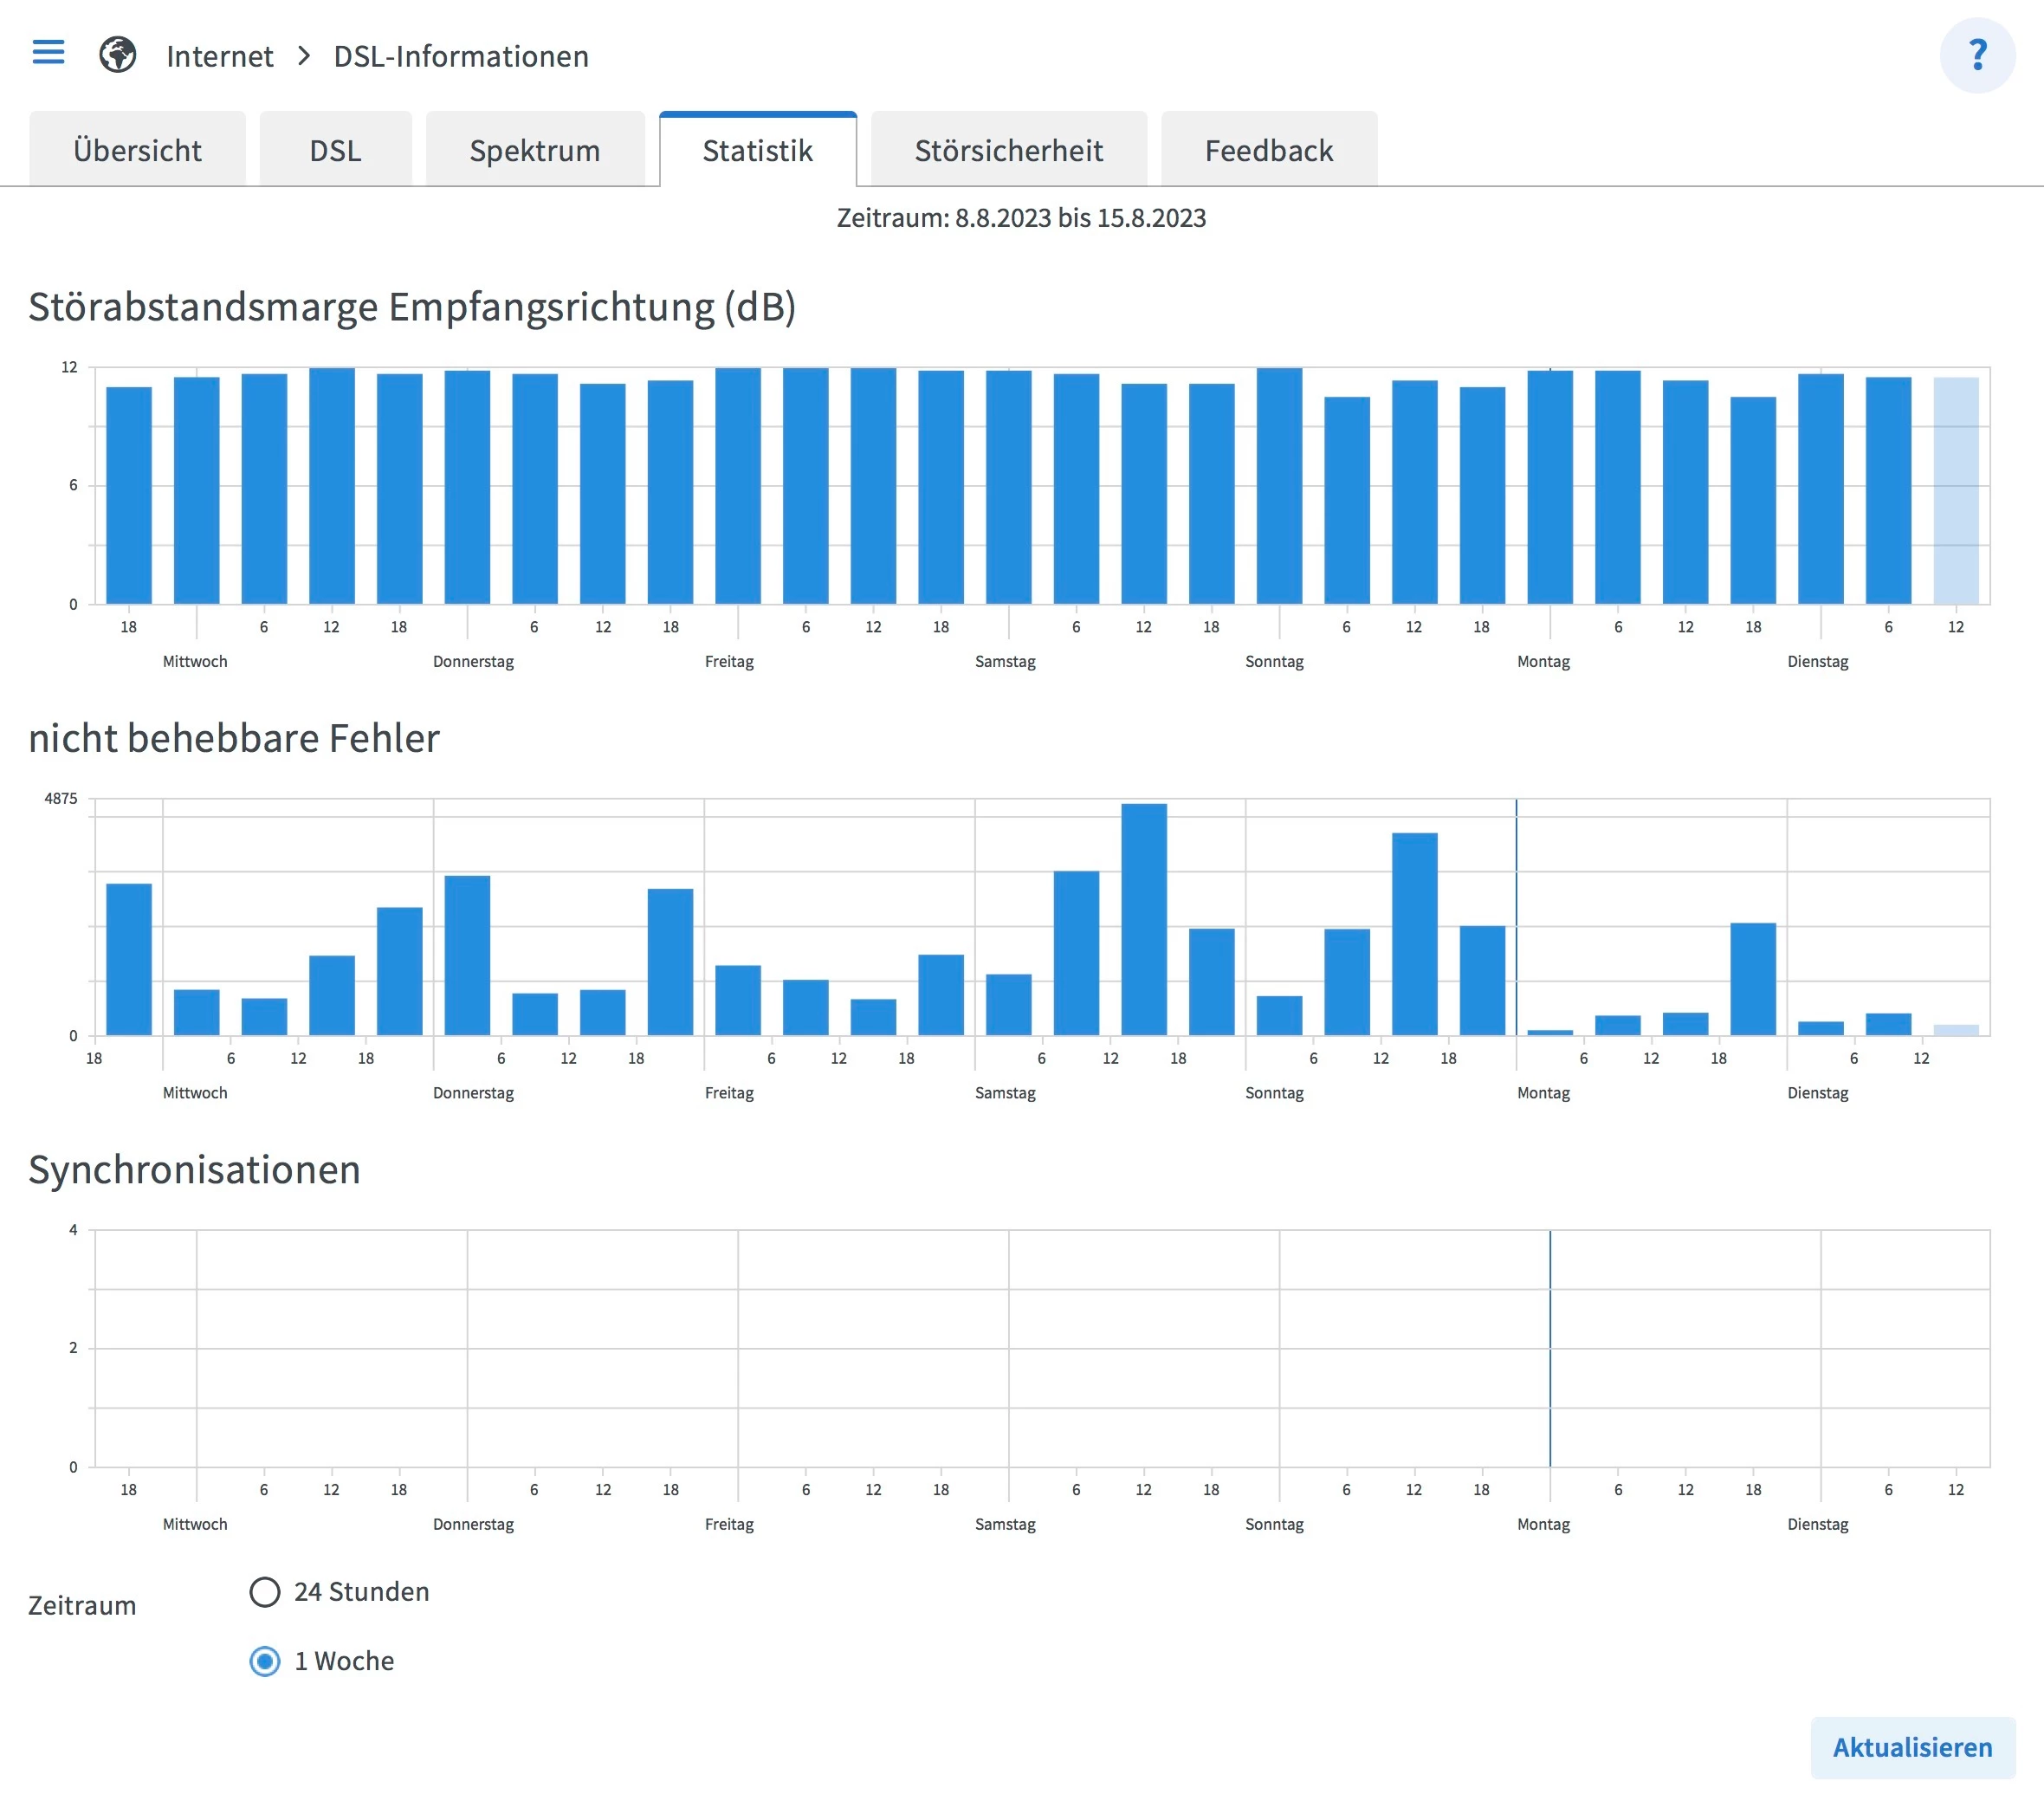
Task: Switch to the Spektrum tab
Action: tap(535, 150)
